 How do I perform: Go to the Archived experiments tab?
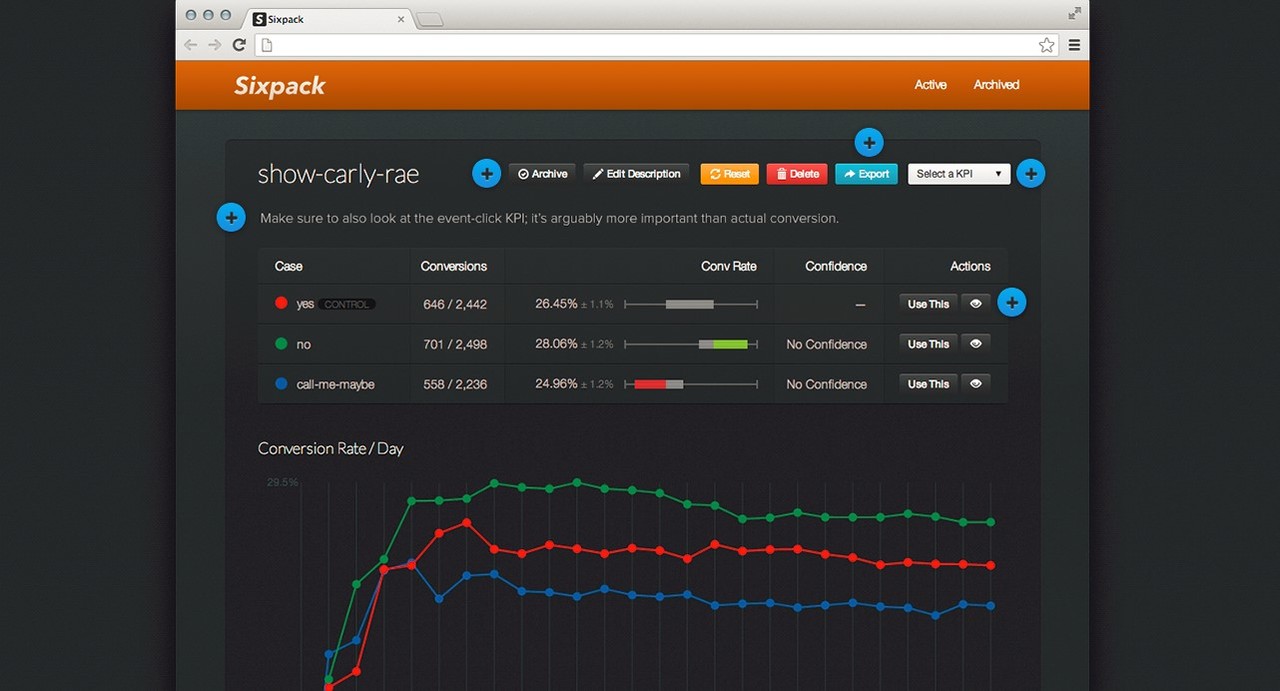point(996,85)
